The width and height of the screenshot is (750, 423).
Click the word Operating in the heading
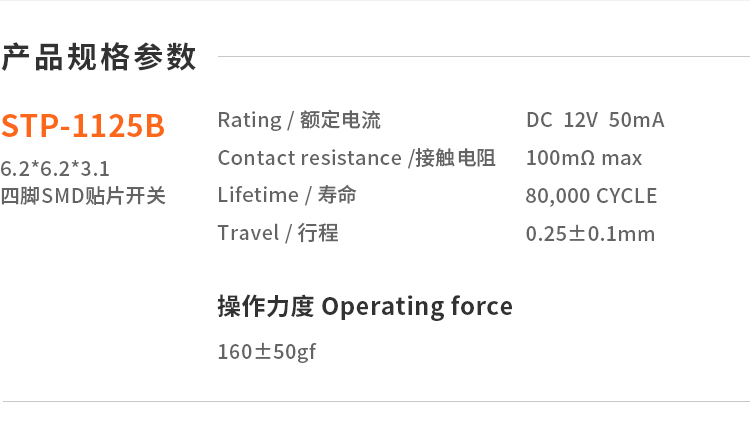point(376,307)
